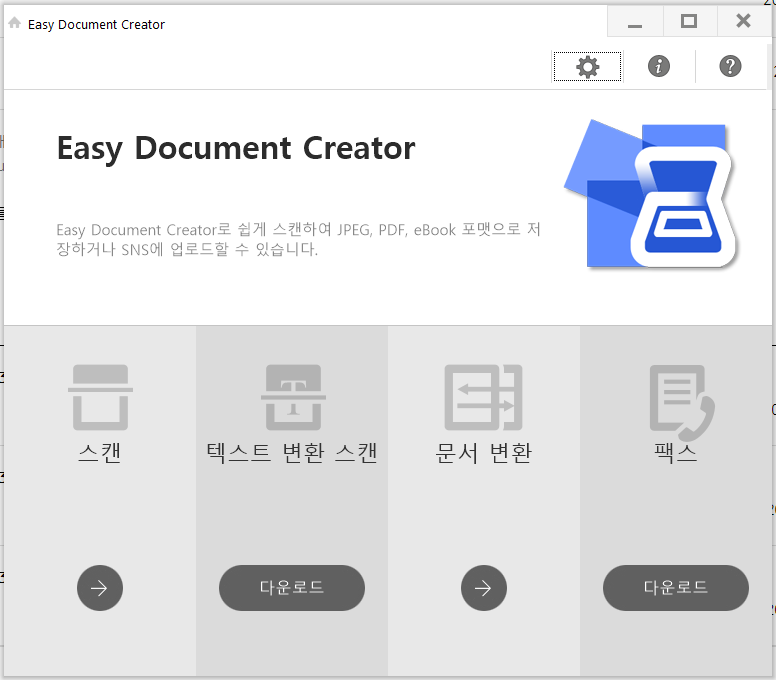Click 다운로드 under 텍스트 변환 스캔
This screenshot has width=776, height=680.
click(292, 588)
